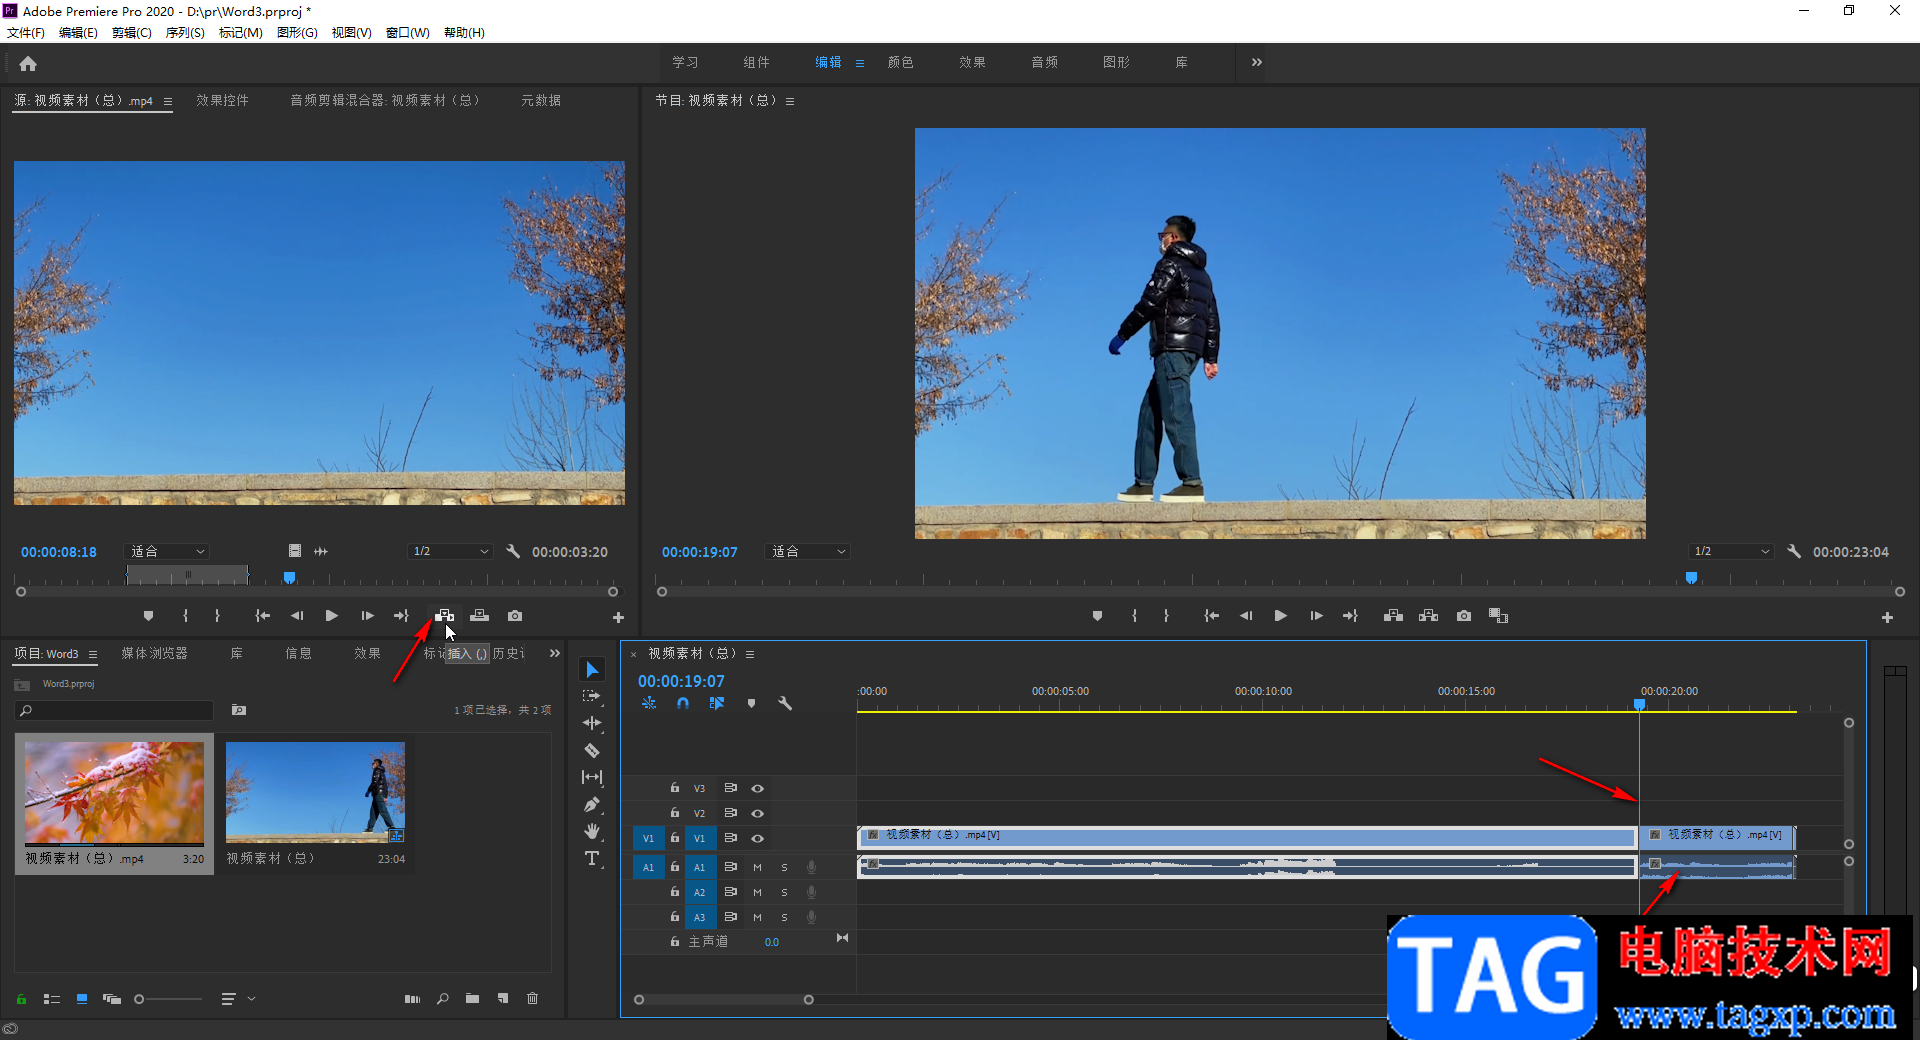Image resolution: width=1920 pixels, height=1040 pixels.
Task: Toggle V1 track output eye icon
Action: tap(758, 838)
